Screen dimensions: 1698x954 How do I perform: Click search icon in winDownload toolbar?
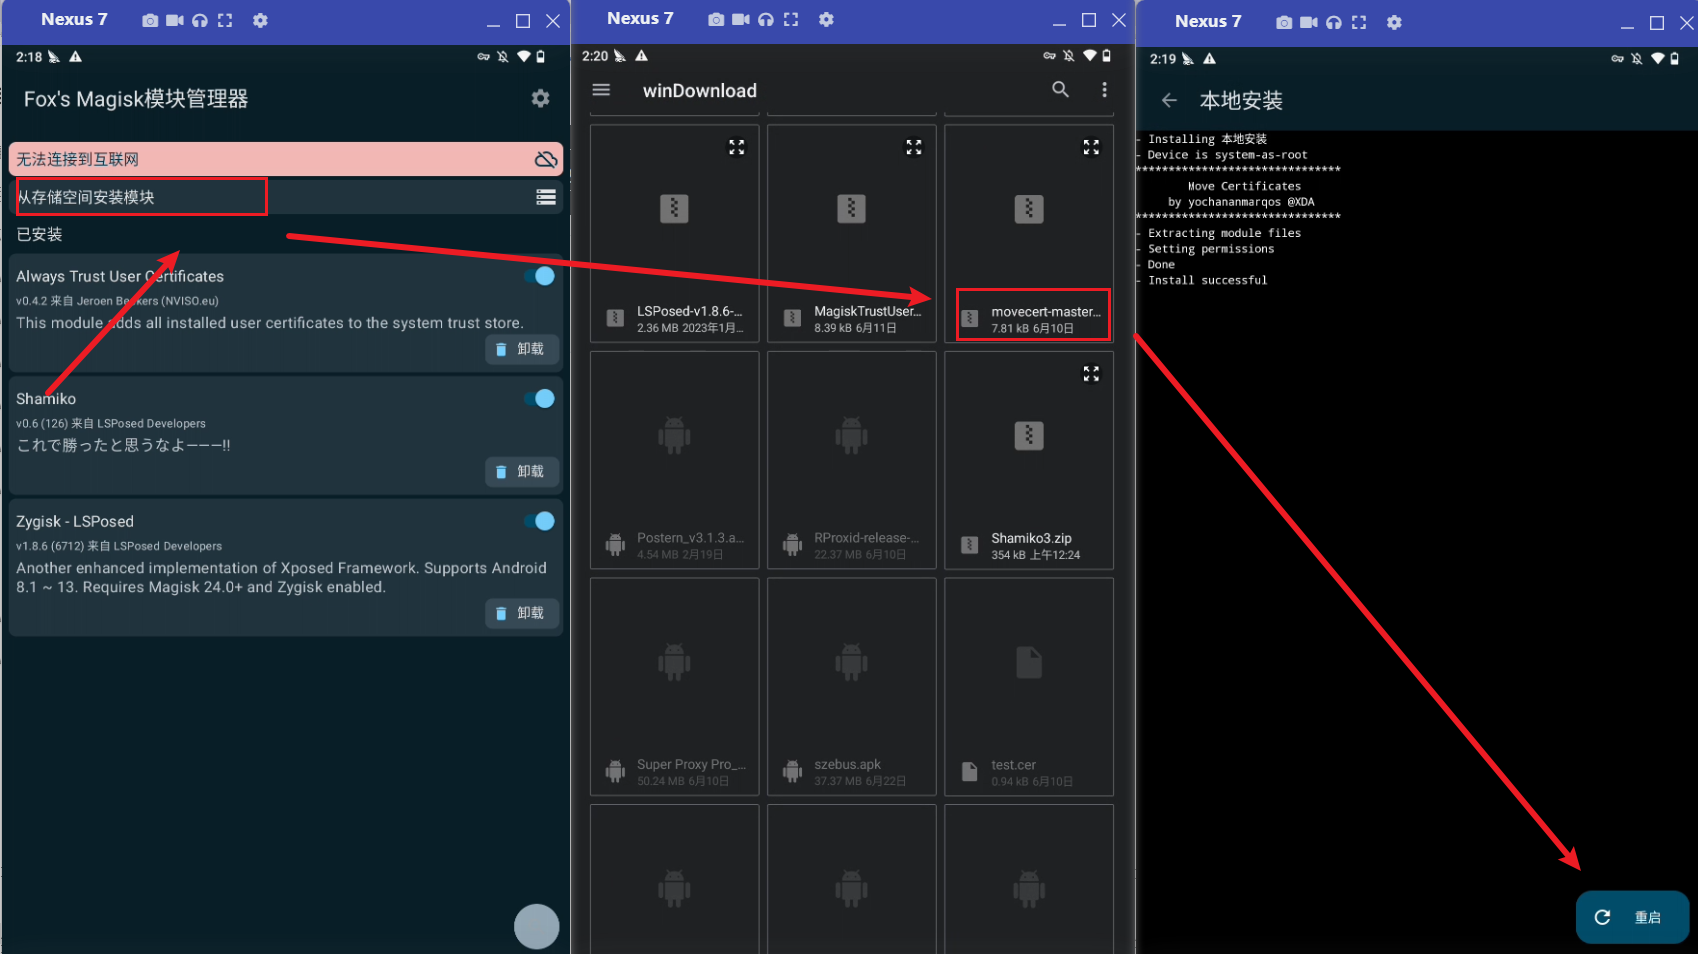click(1060, 90)
